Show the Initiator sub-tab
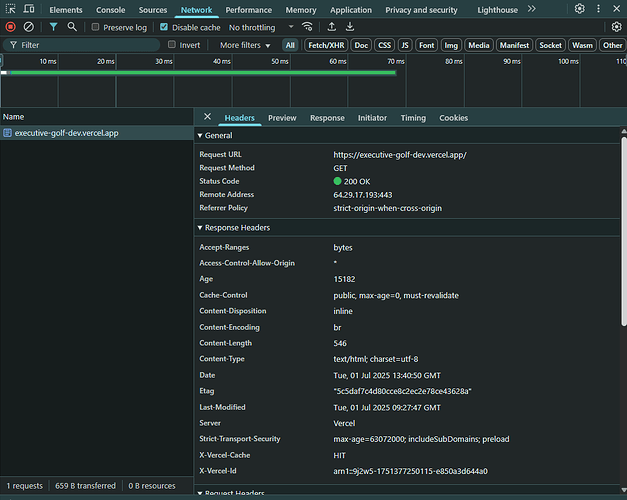 tap(372, 118)
